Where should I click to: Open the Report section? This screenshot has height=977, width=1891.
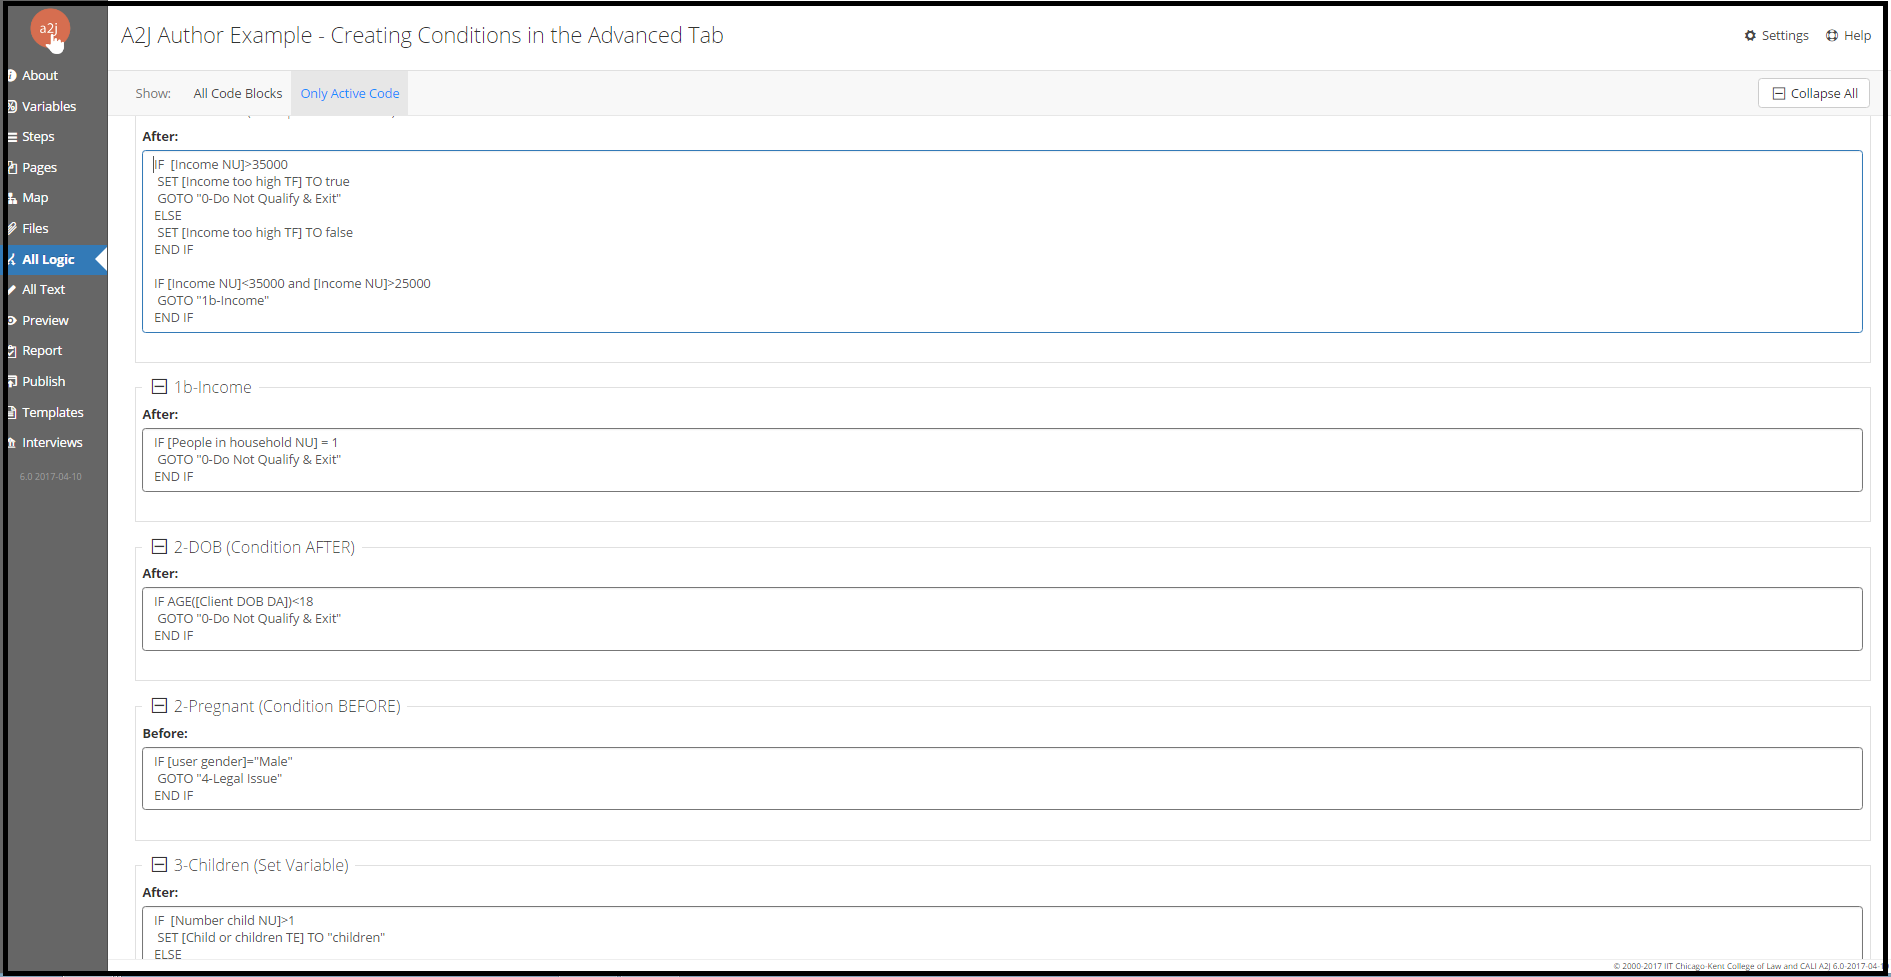click(x=42, y=350)
